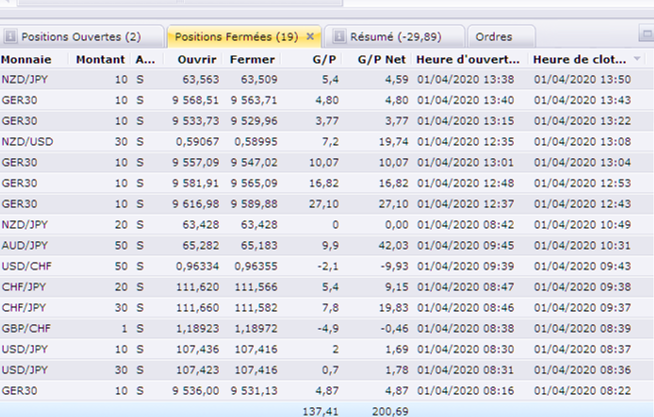This screenshot has width=654, height=417.
Task: Click the total G/P Net 200,69
Action: (x=390, y=412)
